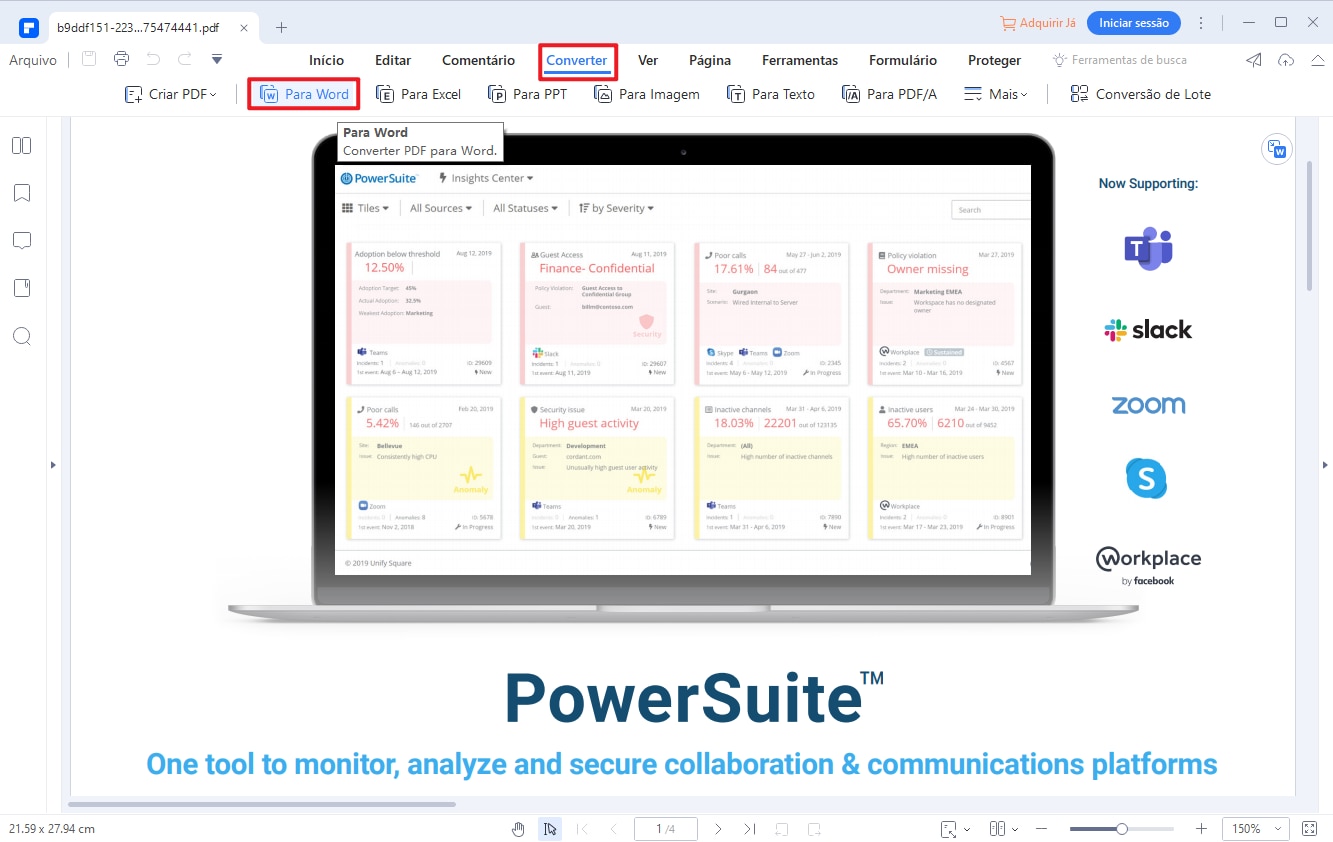Open the bookmarks side panel
1333x842 pixels.
tap(22, 193)
